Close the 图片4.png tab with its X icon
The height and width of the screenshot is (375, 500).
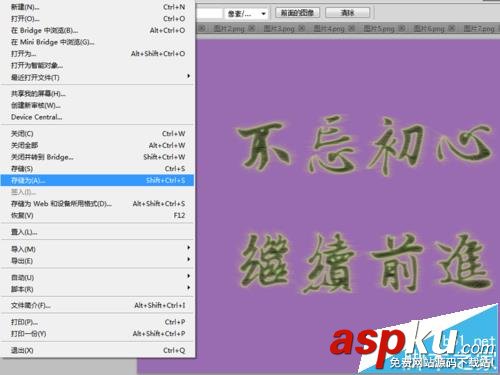click(352, 28)
